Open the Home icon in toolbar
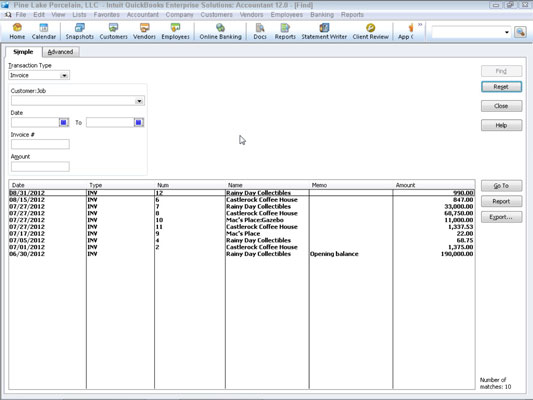The image size is (533, 400). pyautogui.click(x=17, y=31)
